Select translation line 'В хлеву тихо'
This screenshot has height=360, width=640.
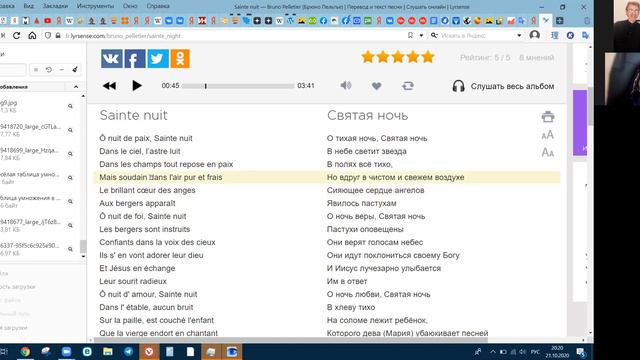[351, 307]
